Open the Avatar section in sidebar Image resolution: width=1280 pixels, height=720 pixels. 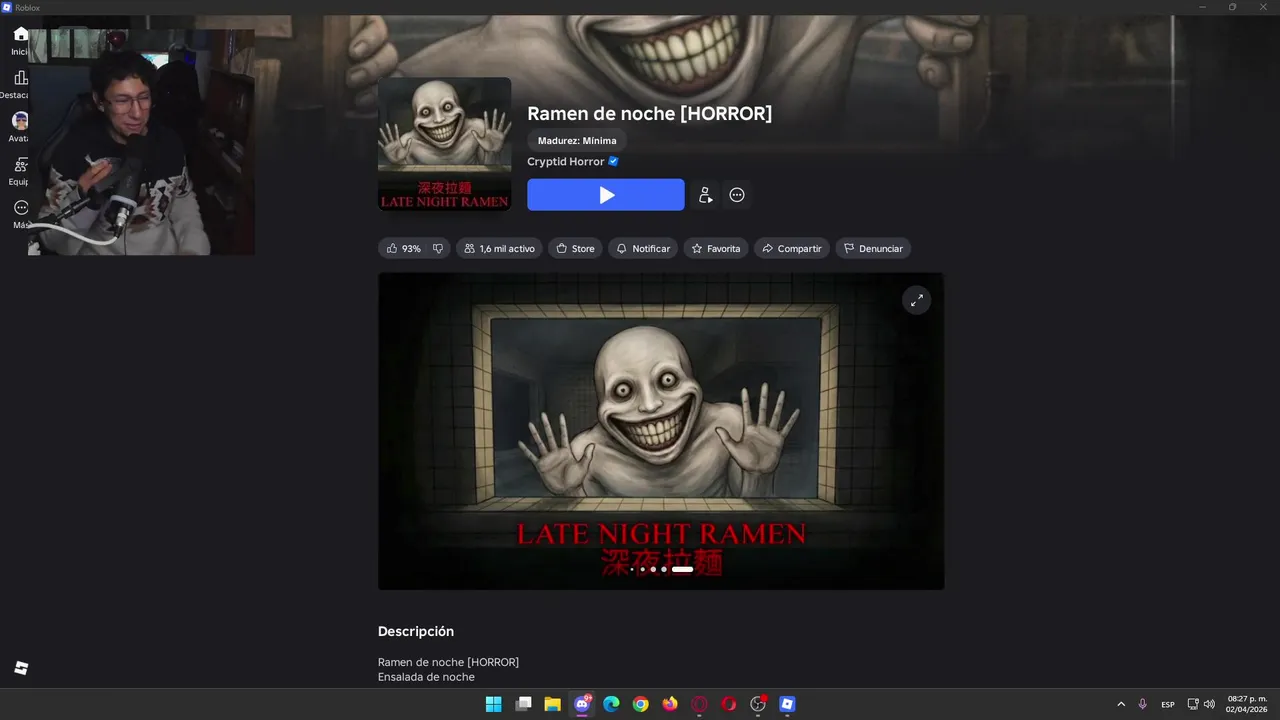[x=20, y=127]
